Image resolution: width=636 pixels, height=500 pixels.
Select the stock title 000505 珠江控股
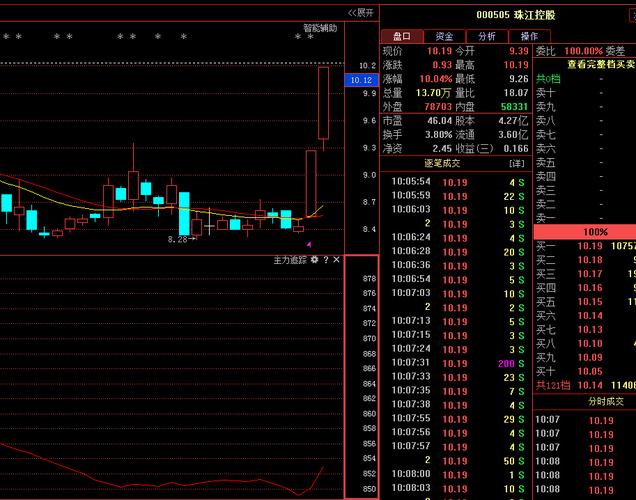516,15
